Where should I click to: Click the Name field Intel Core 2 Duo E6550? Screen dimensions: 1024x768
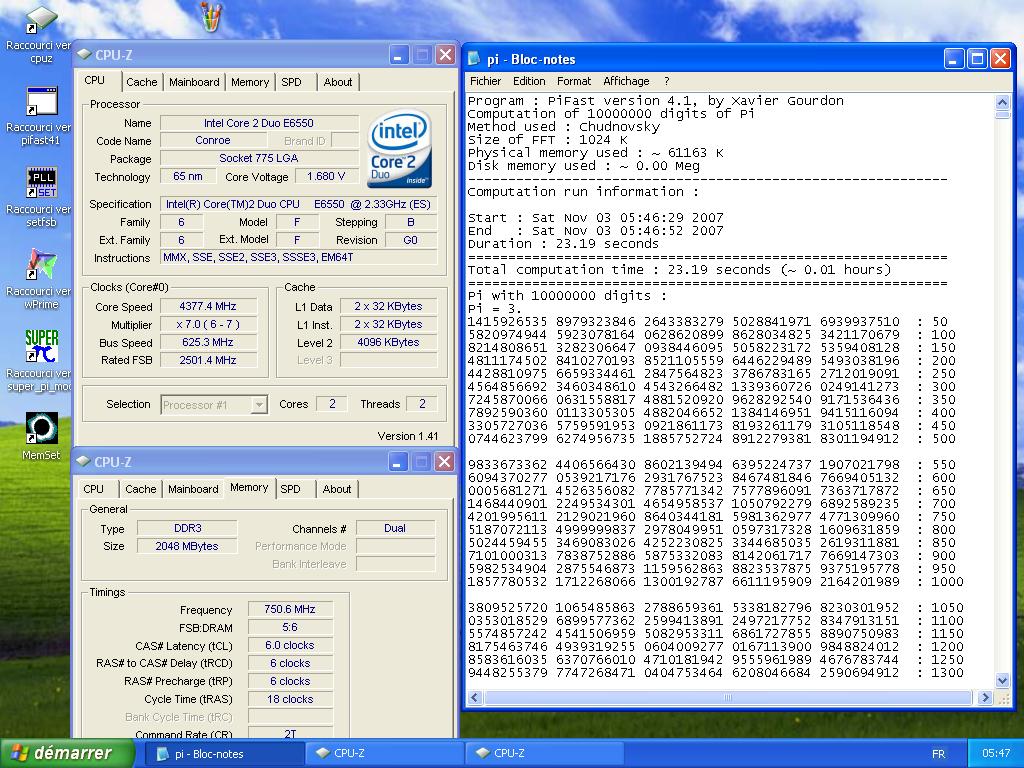coord(259,123)
